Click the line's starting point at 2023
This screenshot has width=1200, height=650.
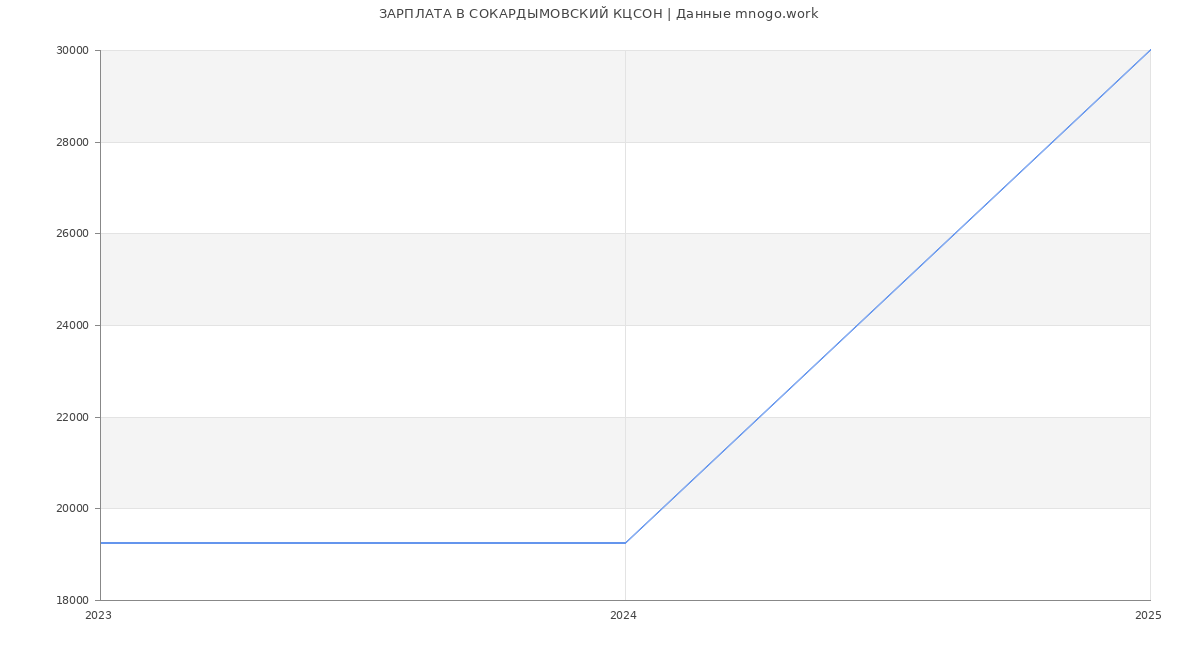101,543
